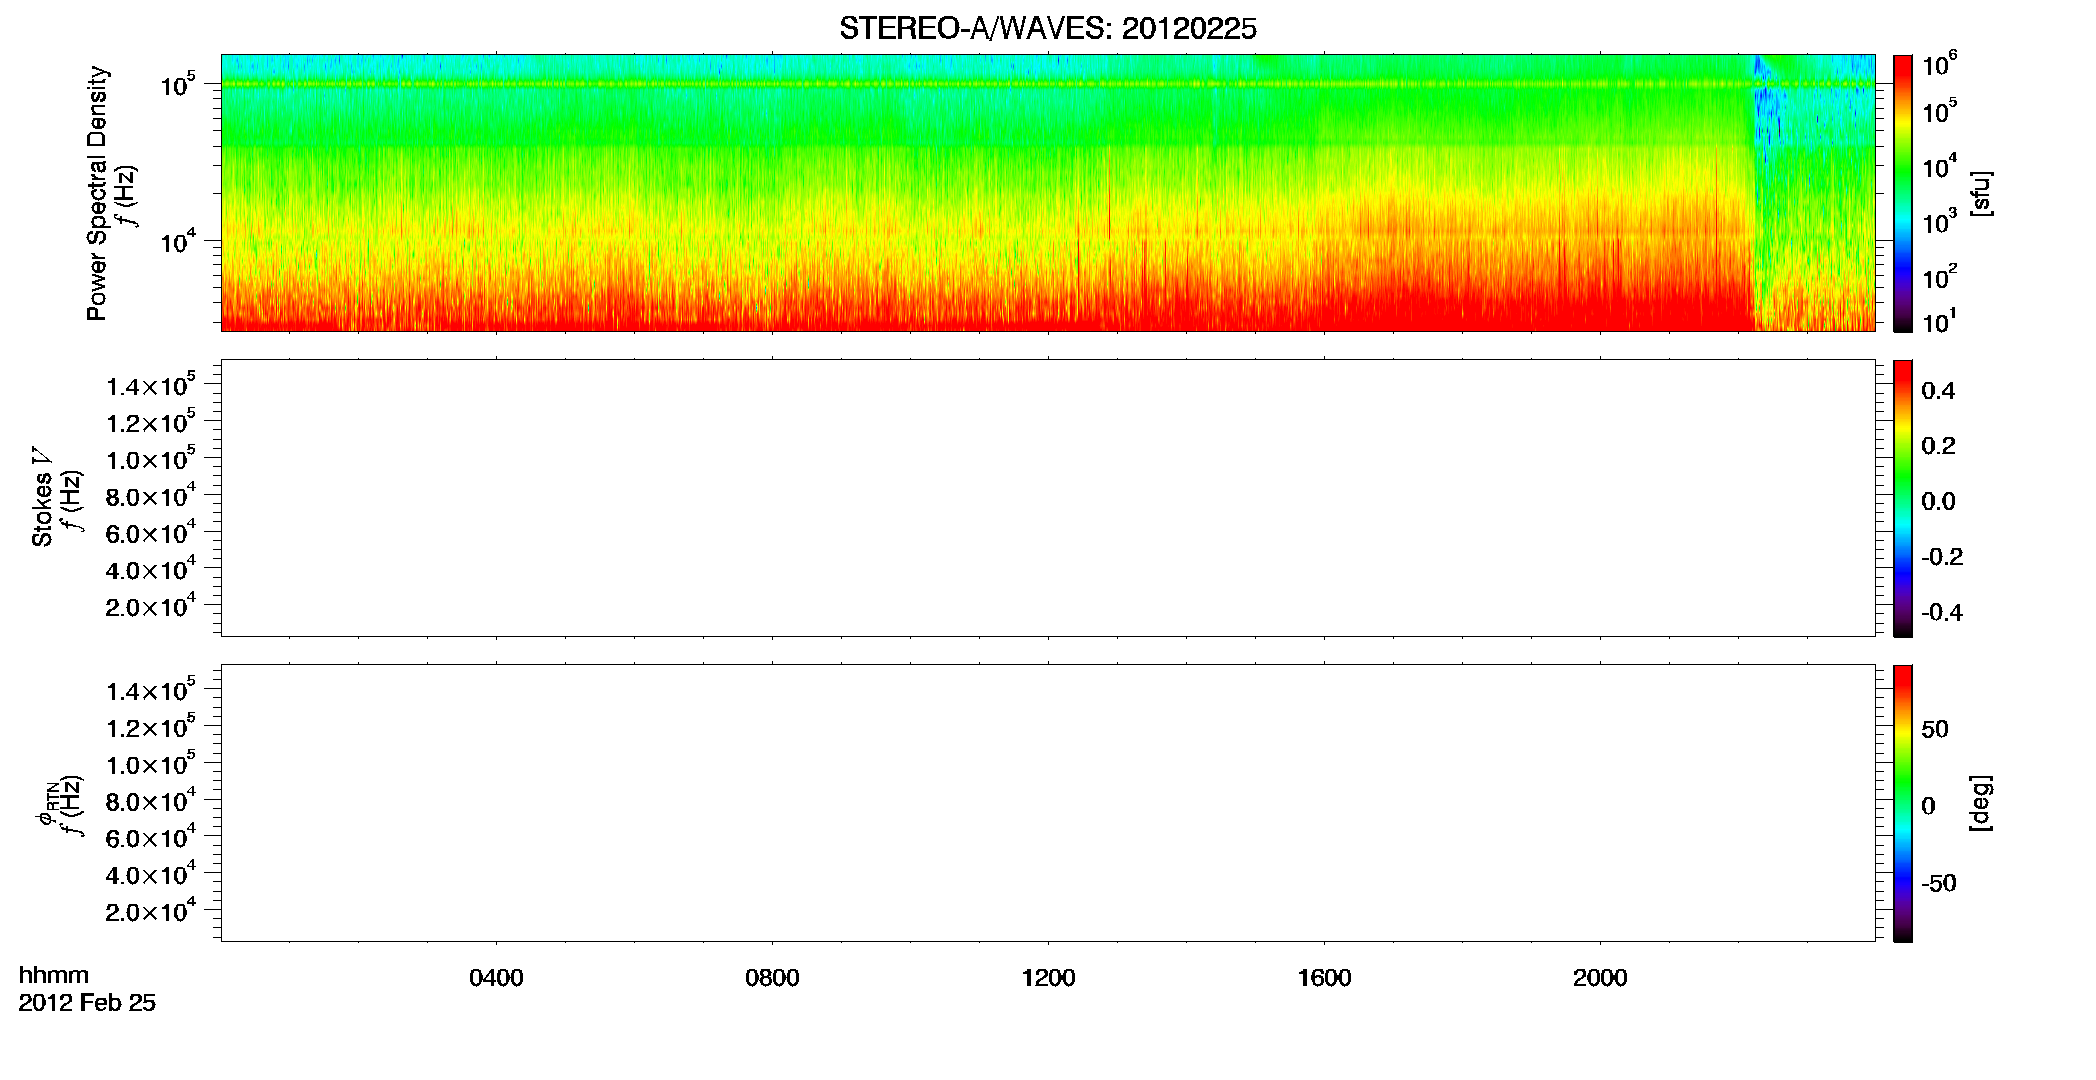Click the 1200 time tick label
2096x1080 pixels.
(x=1048, y=978)
